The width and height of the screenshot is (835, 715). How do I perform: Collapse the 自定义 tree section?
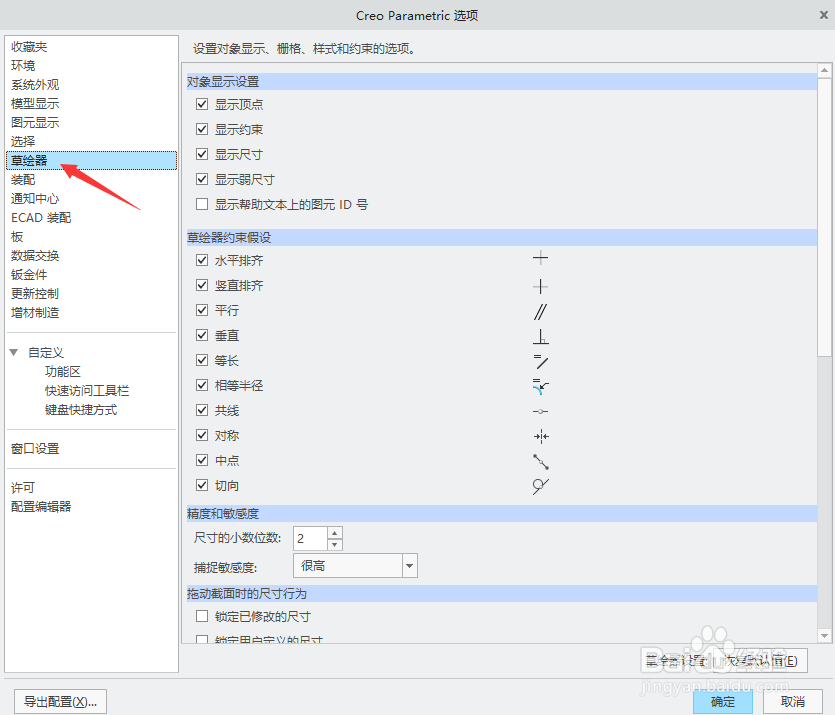pyautogui.click(x=14, y=352)
